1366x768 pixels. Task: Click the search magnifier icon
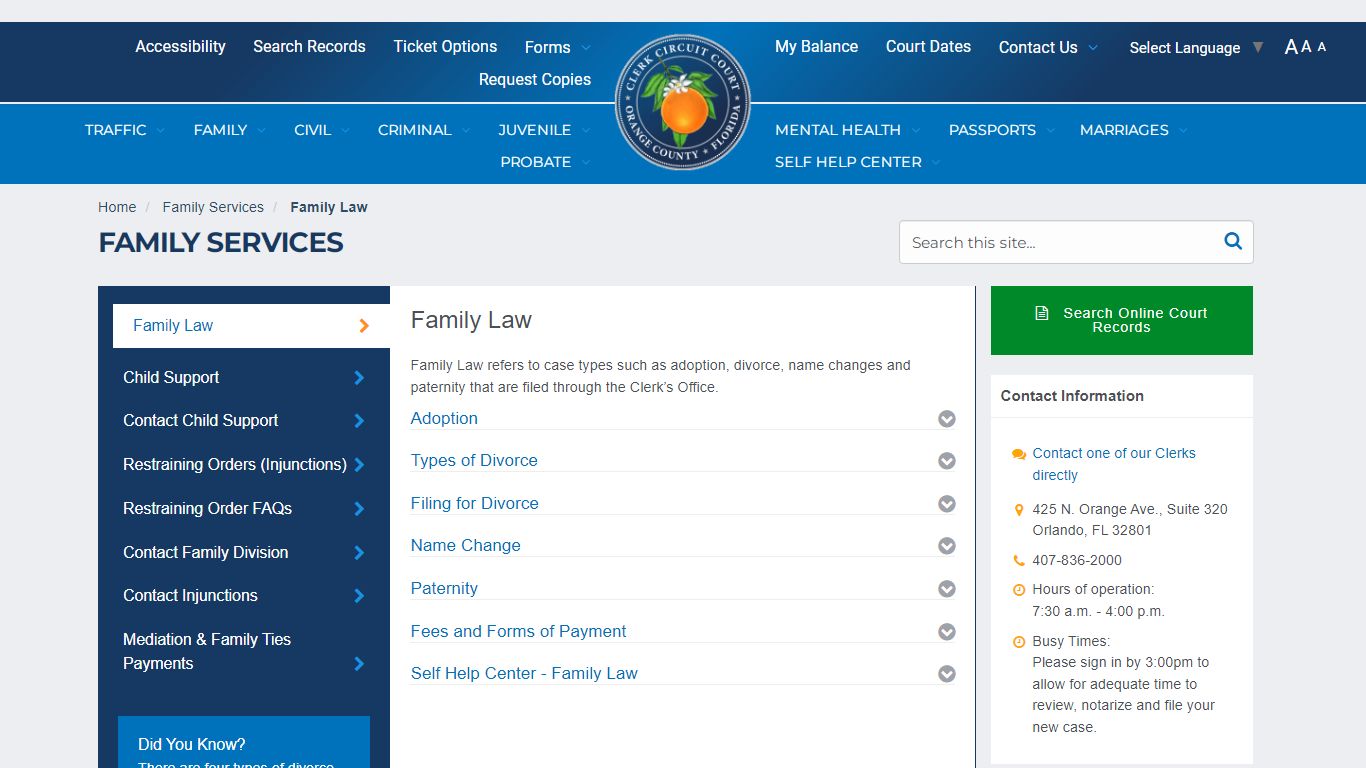[1233, 241]
